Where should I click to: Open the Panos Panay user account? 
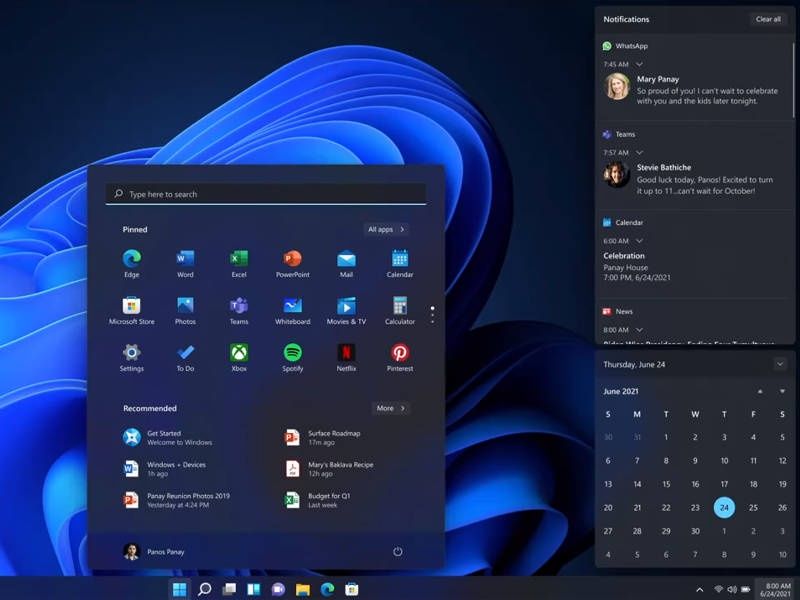tap(154, 552)
